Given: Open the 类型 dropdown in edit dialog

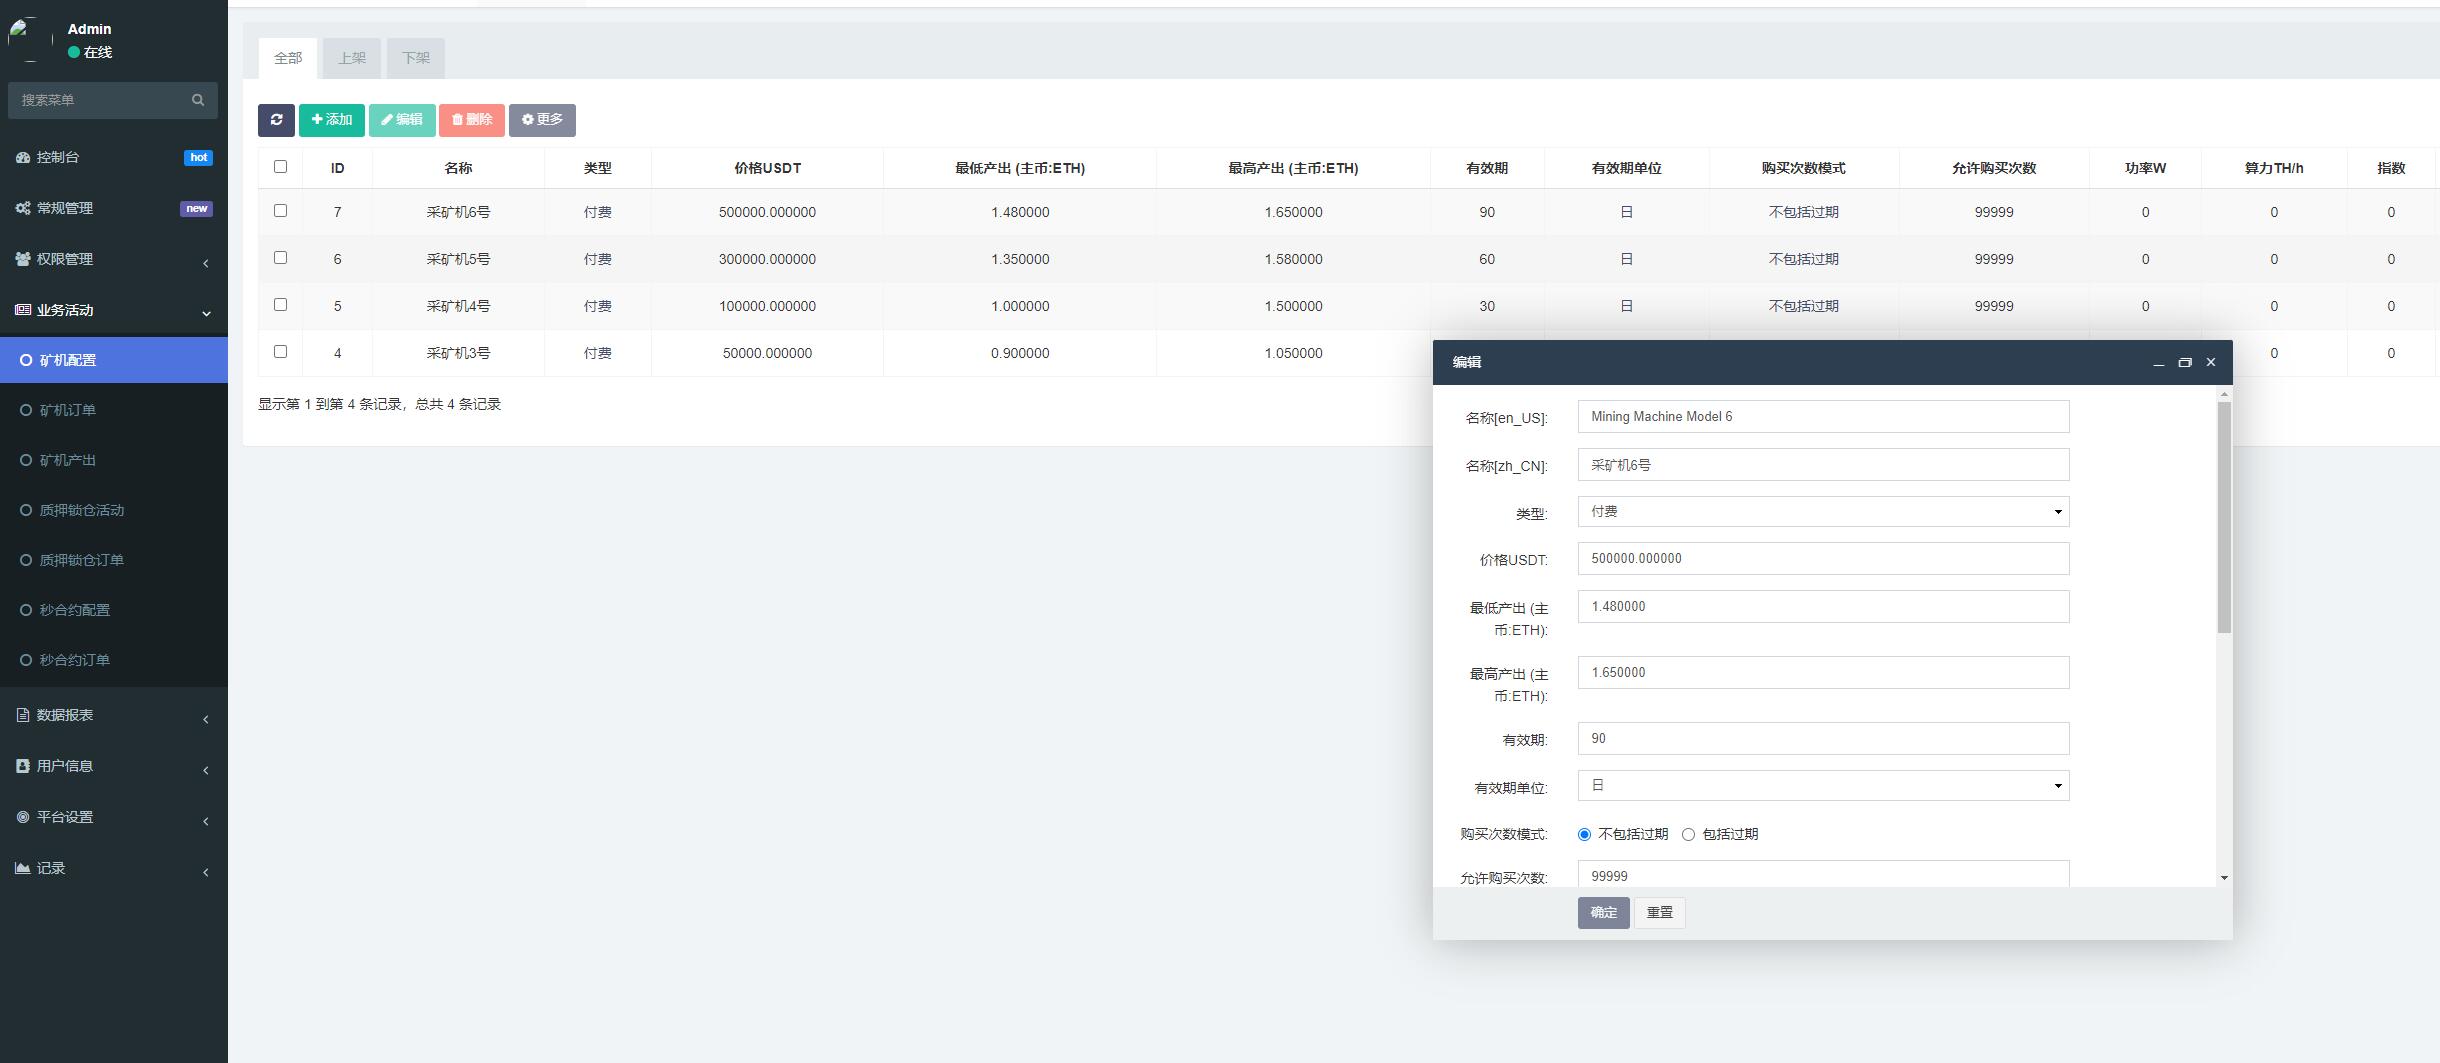Looking at the screenshot, I should tap(1822, 512).
